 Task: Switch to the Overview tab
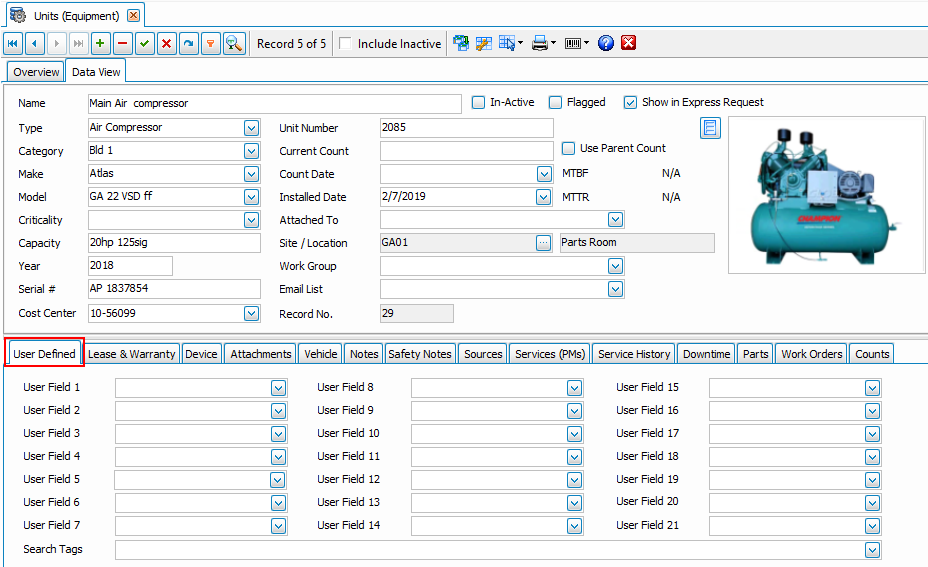tap(36, 72)
